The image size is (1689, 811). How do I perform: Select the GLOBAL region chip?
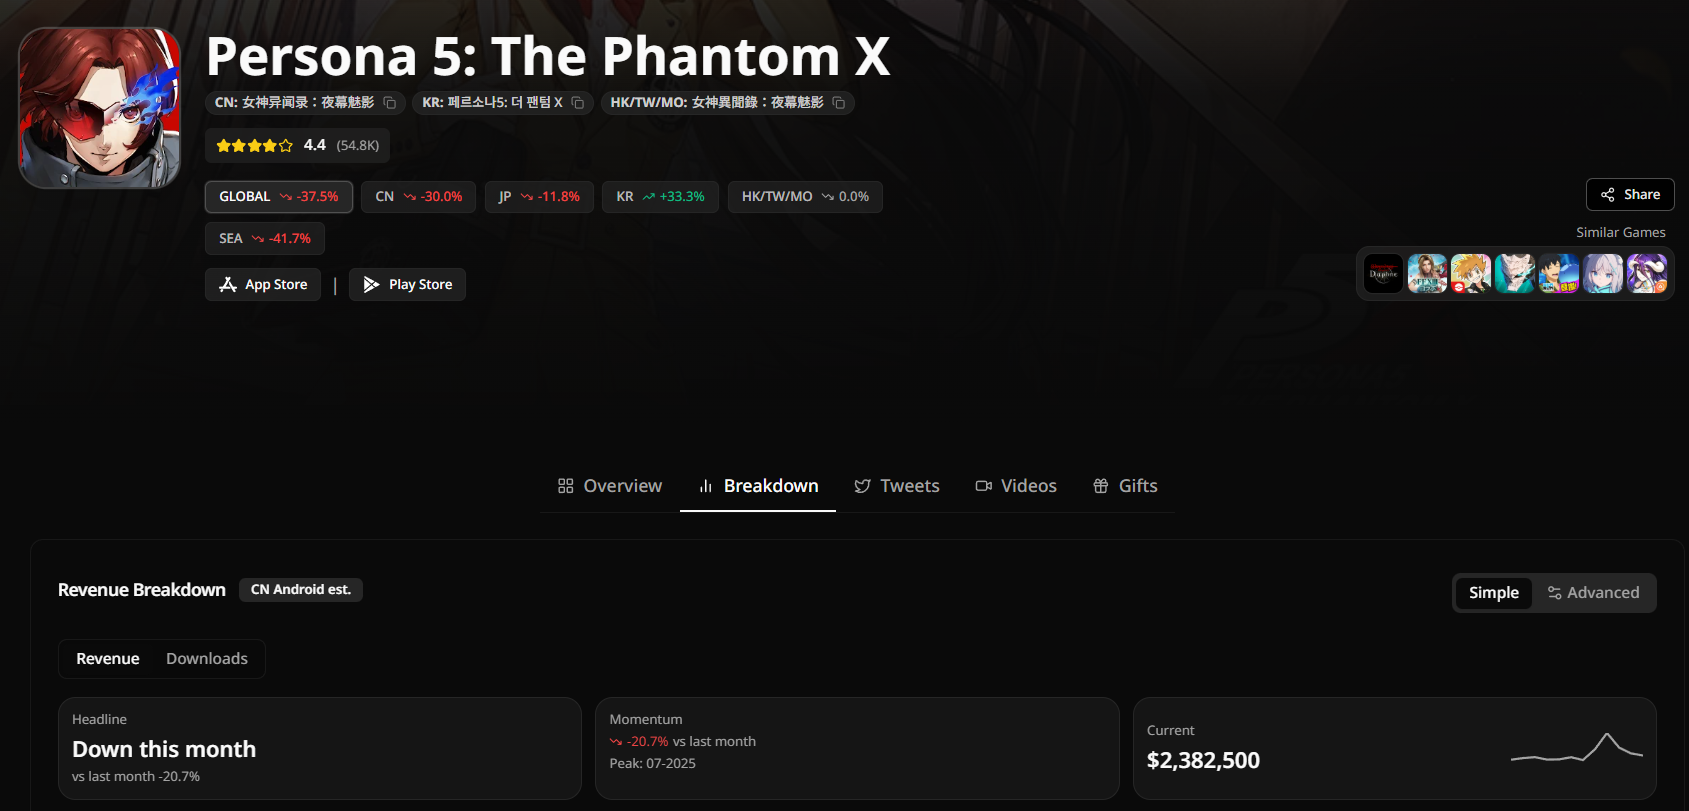[x=279, y=197]
